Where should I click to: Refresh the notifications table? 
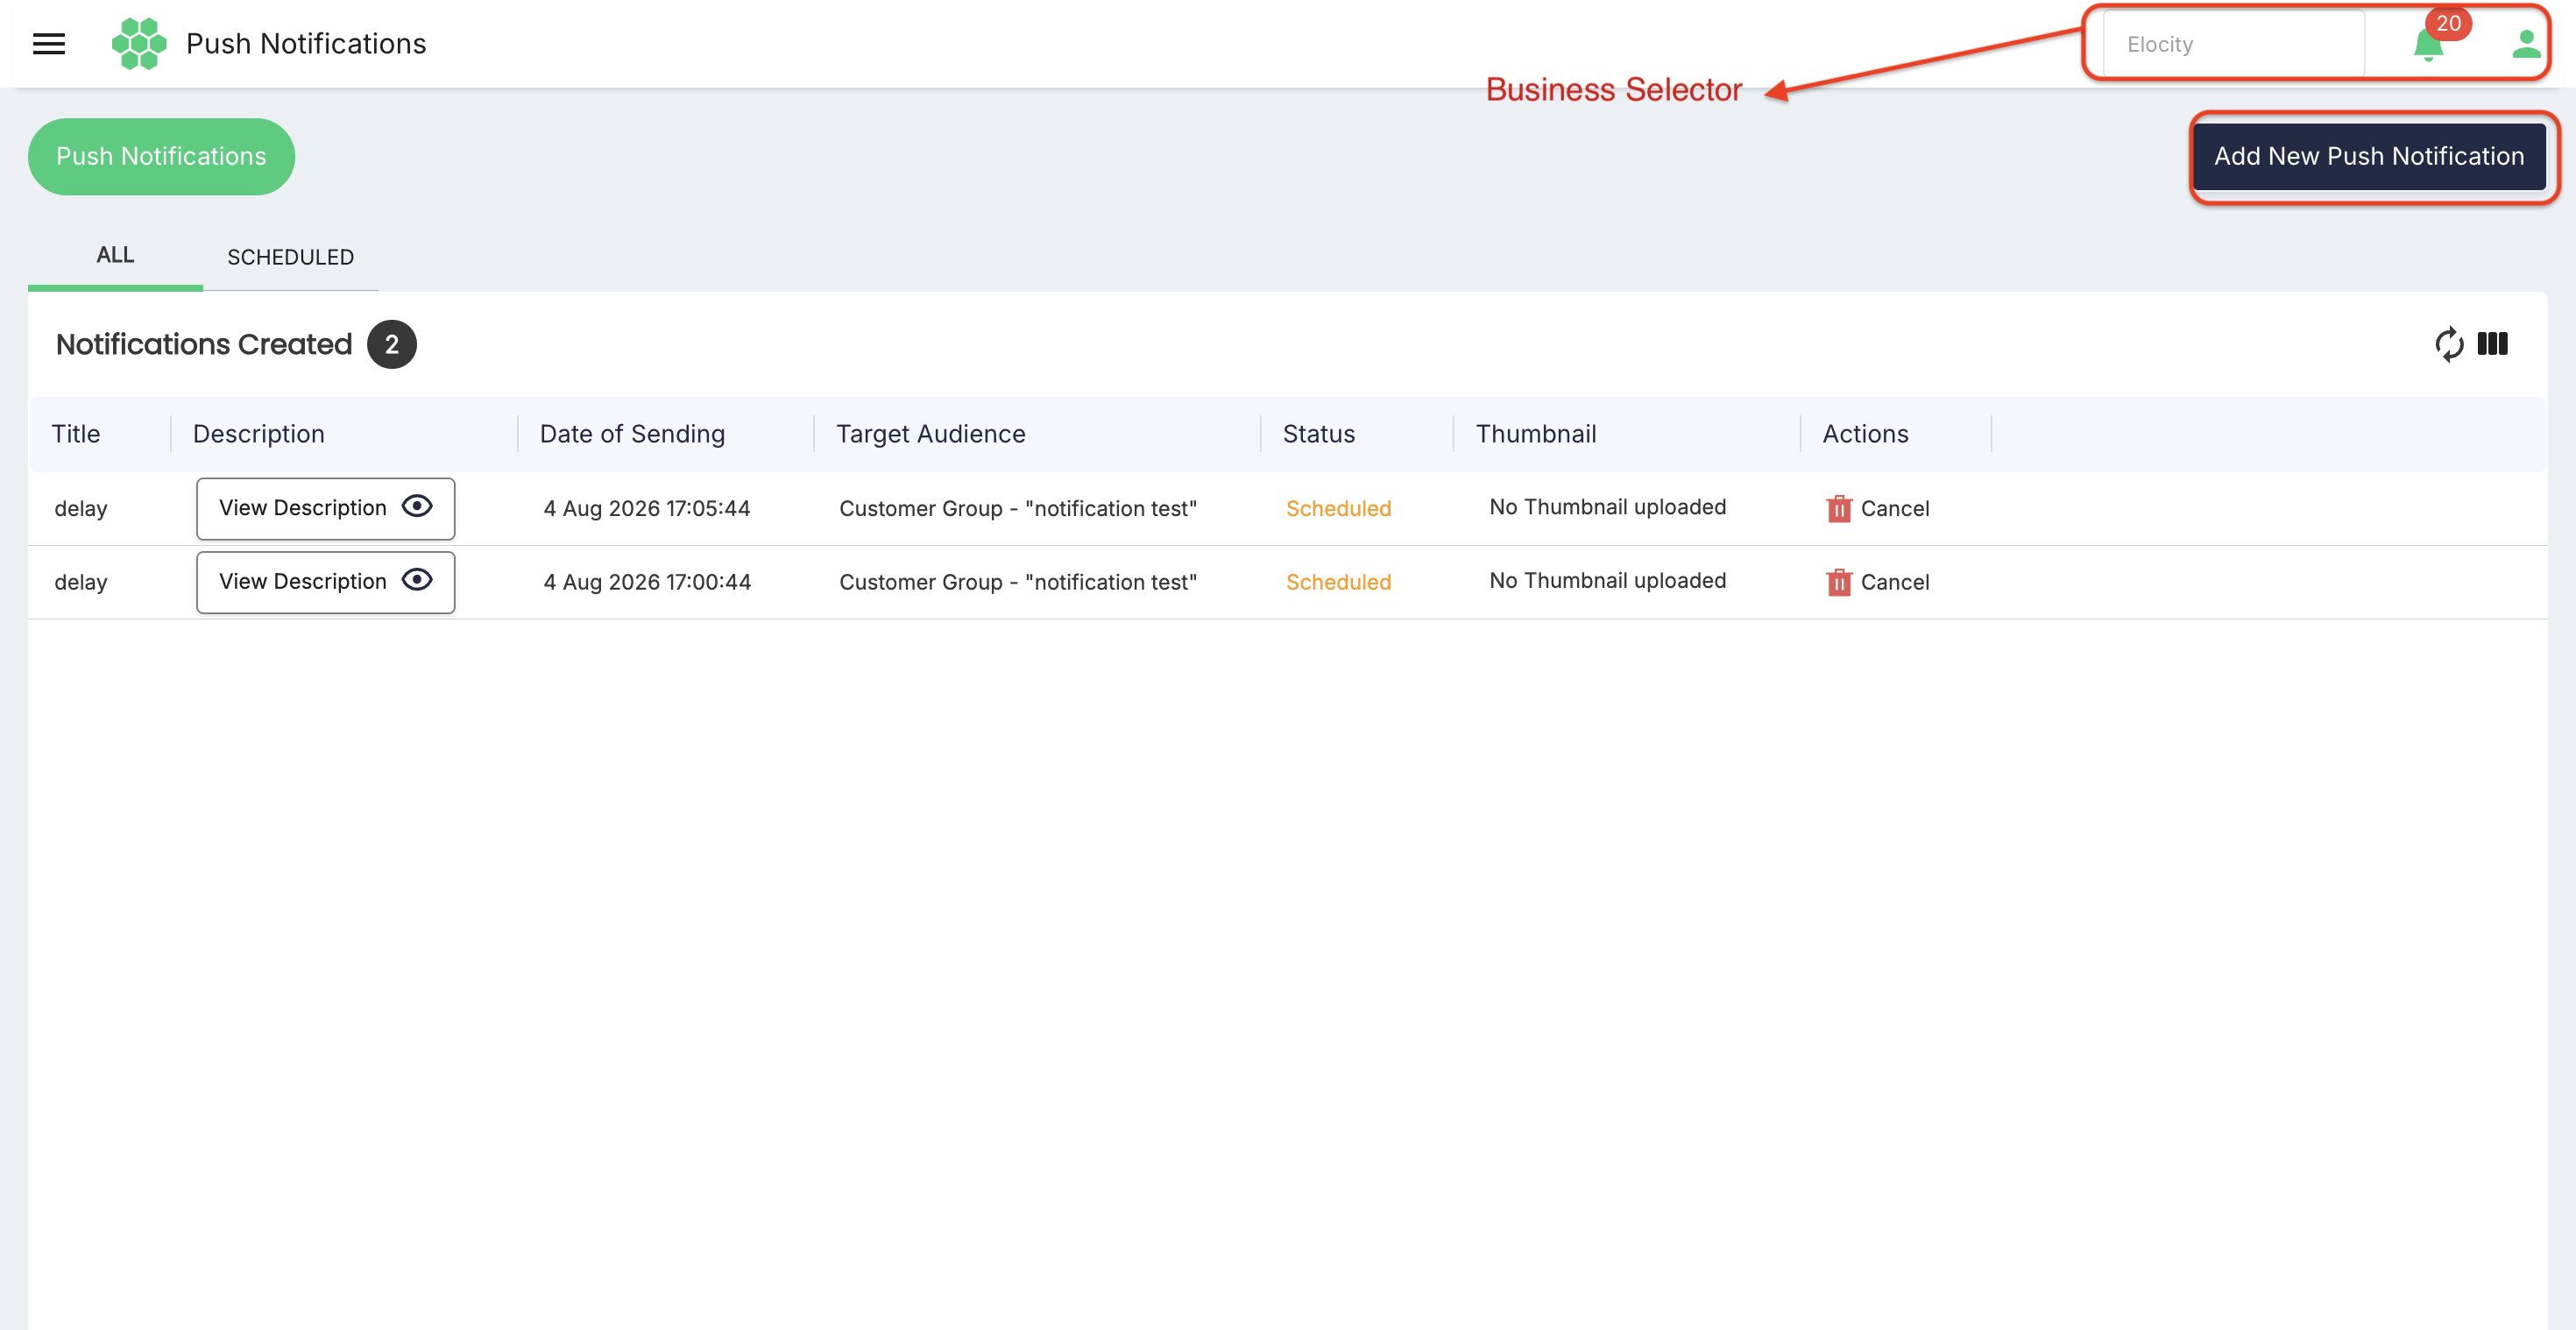[2449, 344]
